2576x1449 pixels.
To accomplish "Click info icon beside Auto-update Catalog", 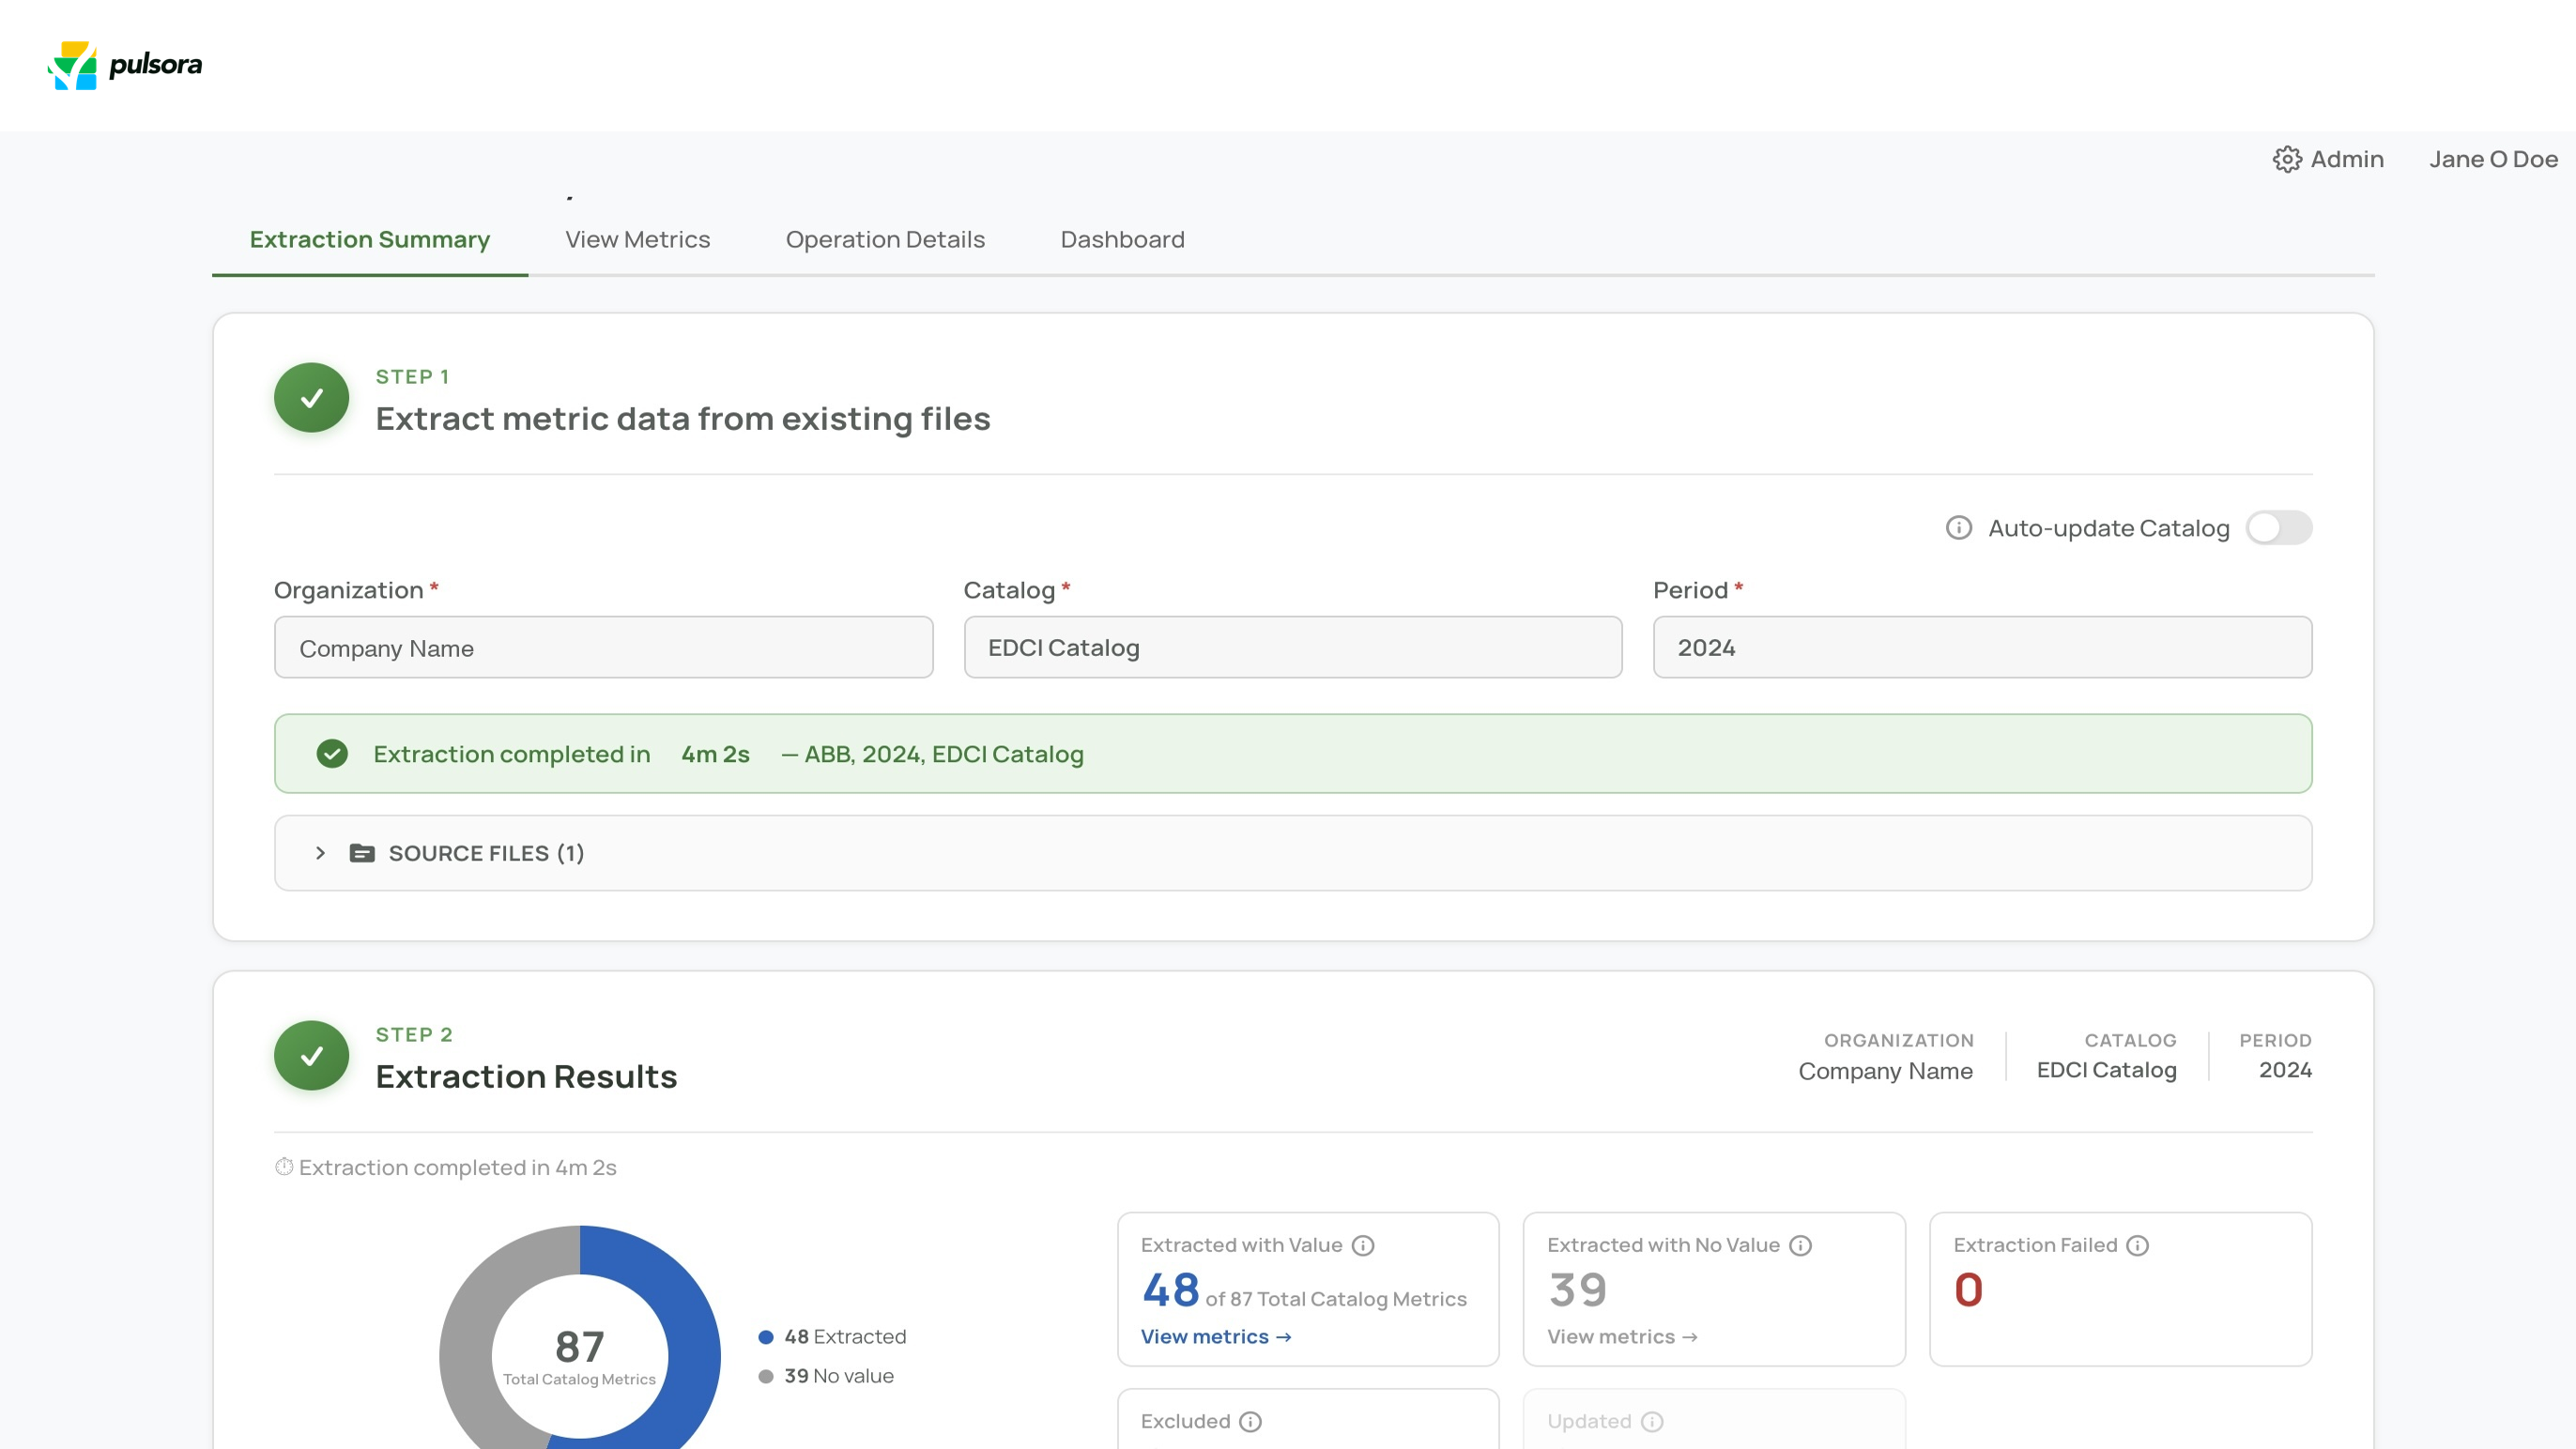I will 1958,528.
